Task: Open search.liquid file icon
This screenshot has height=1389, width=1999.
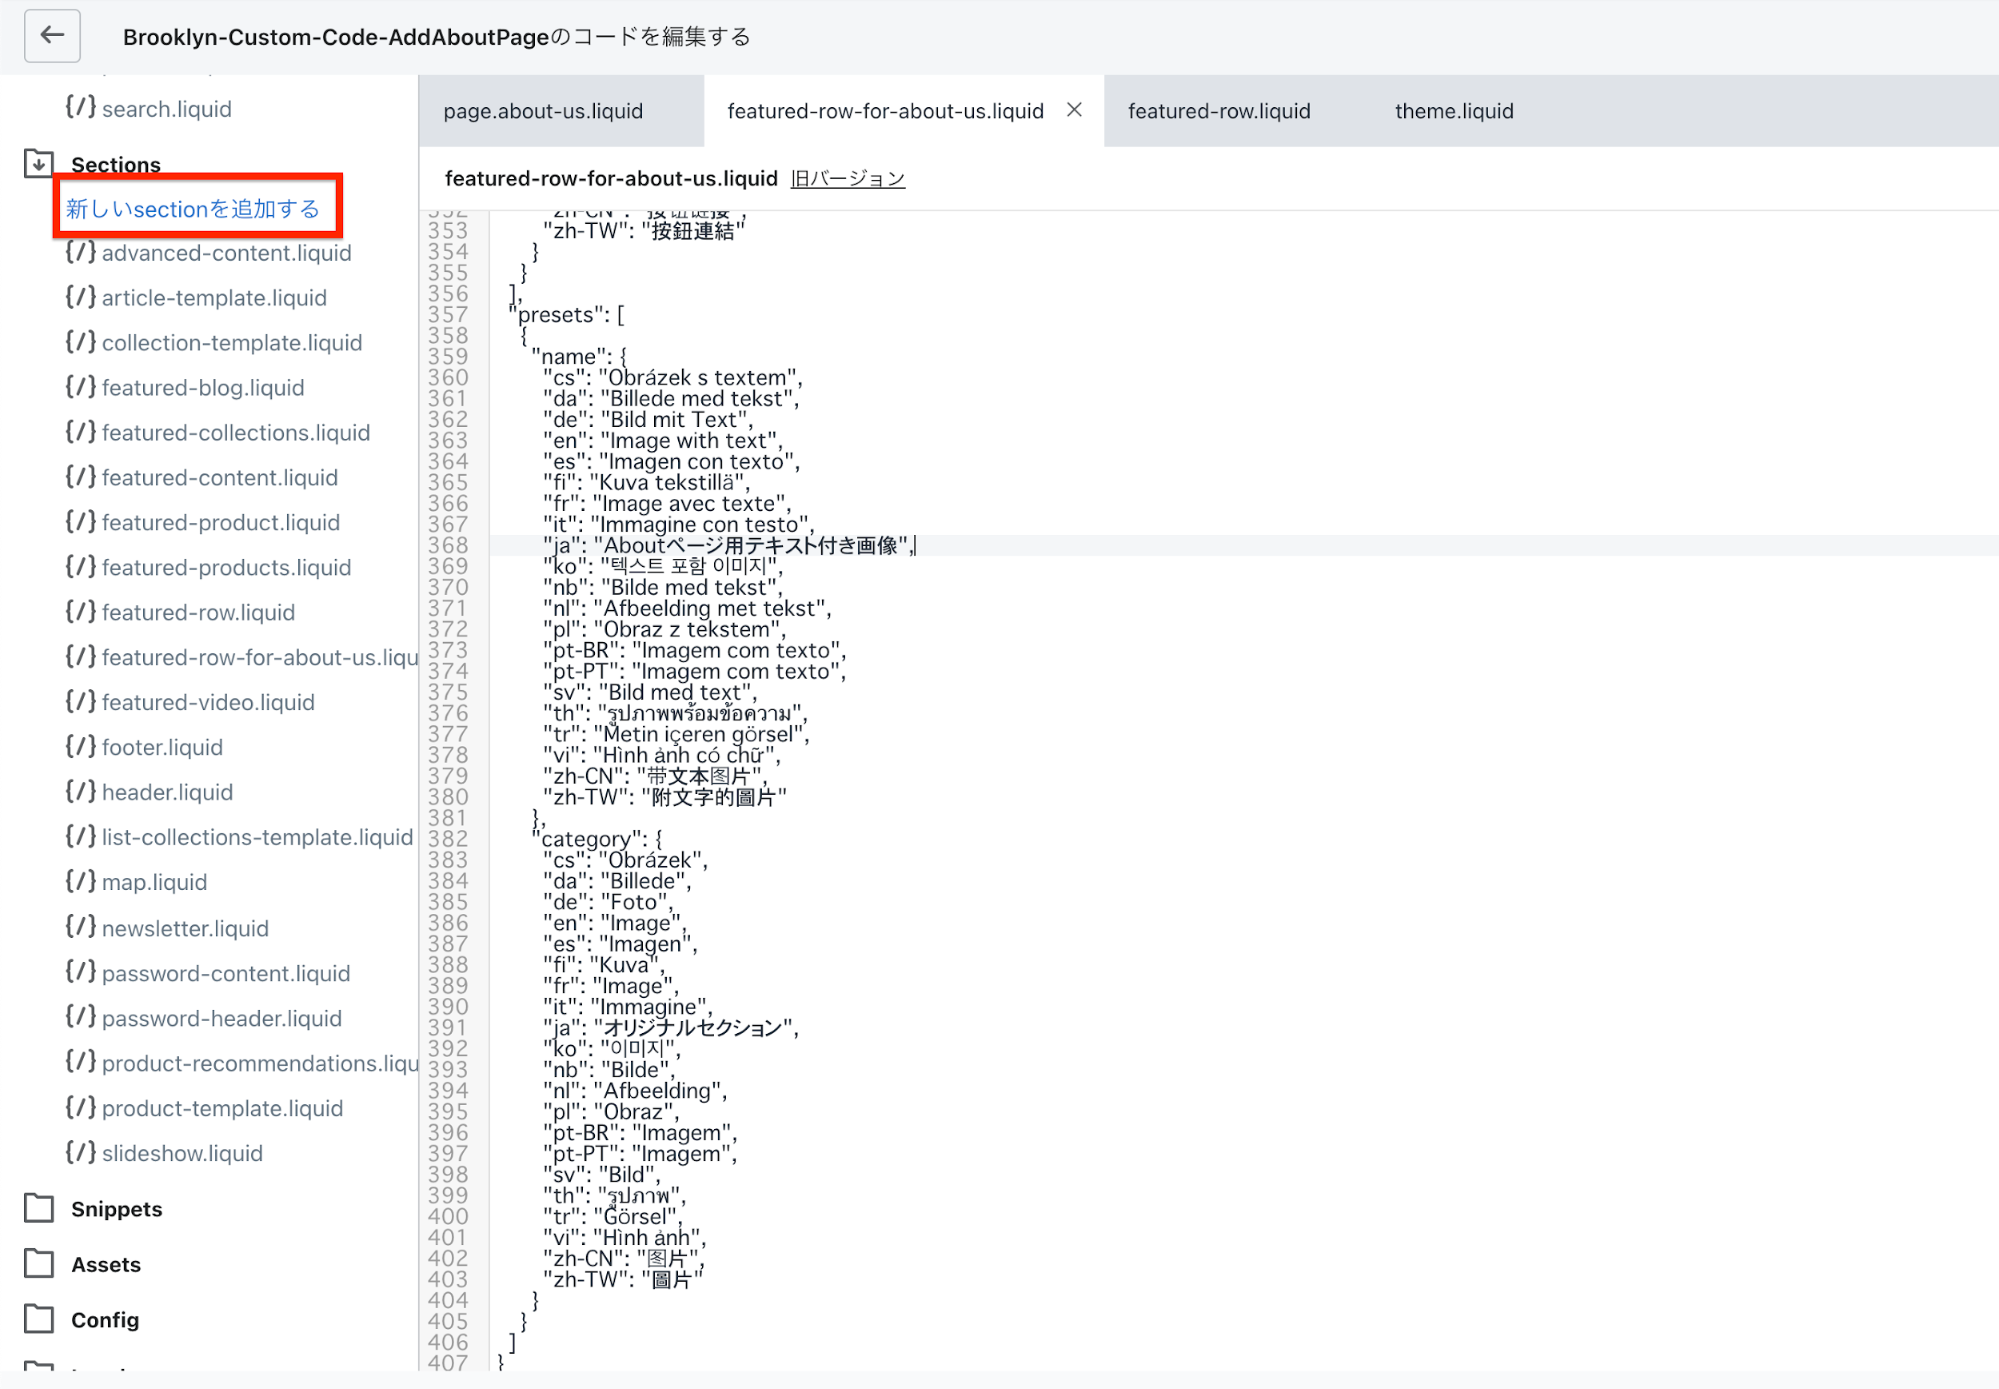Action: [80, 107]
